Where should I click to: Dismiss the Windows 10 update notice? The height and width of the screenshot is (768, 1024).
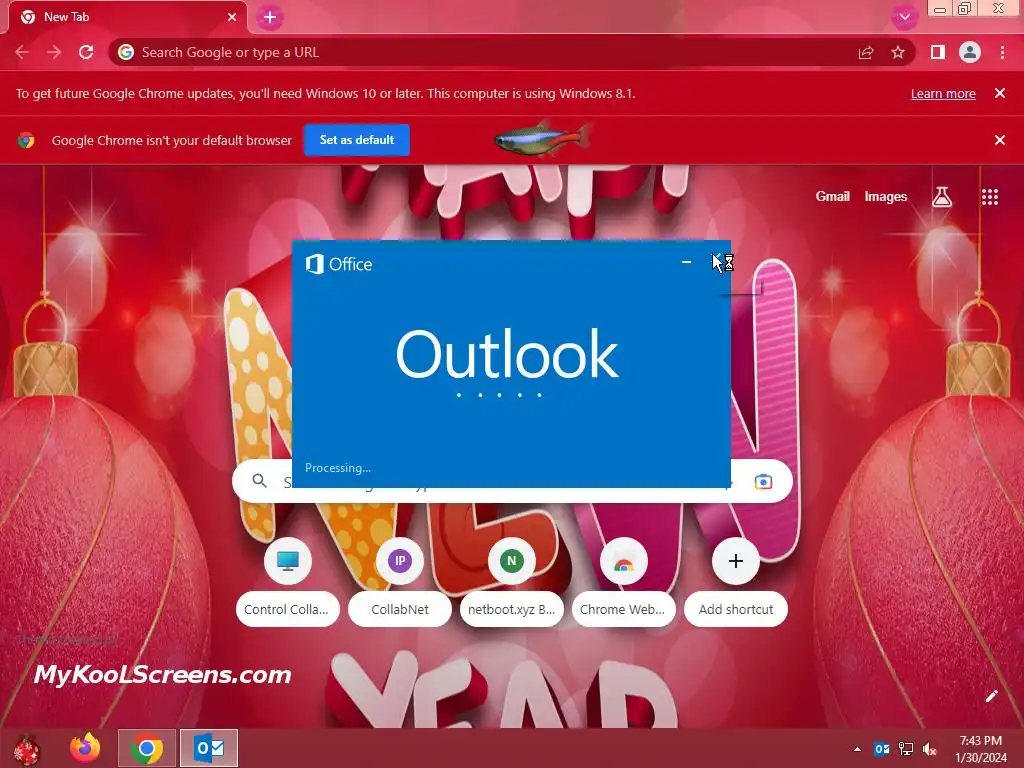(1000, 93)
